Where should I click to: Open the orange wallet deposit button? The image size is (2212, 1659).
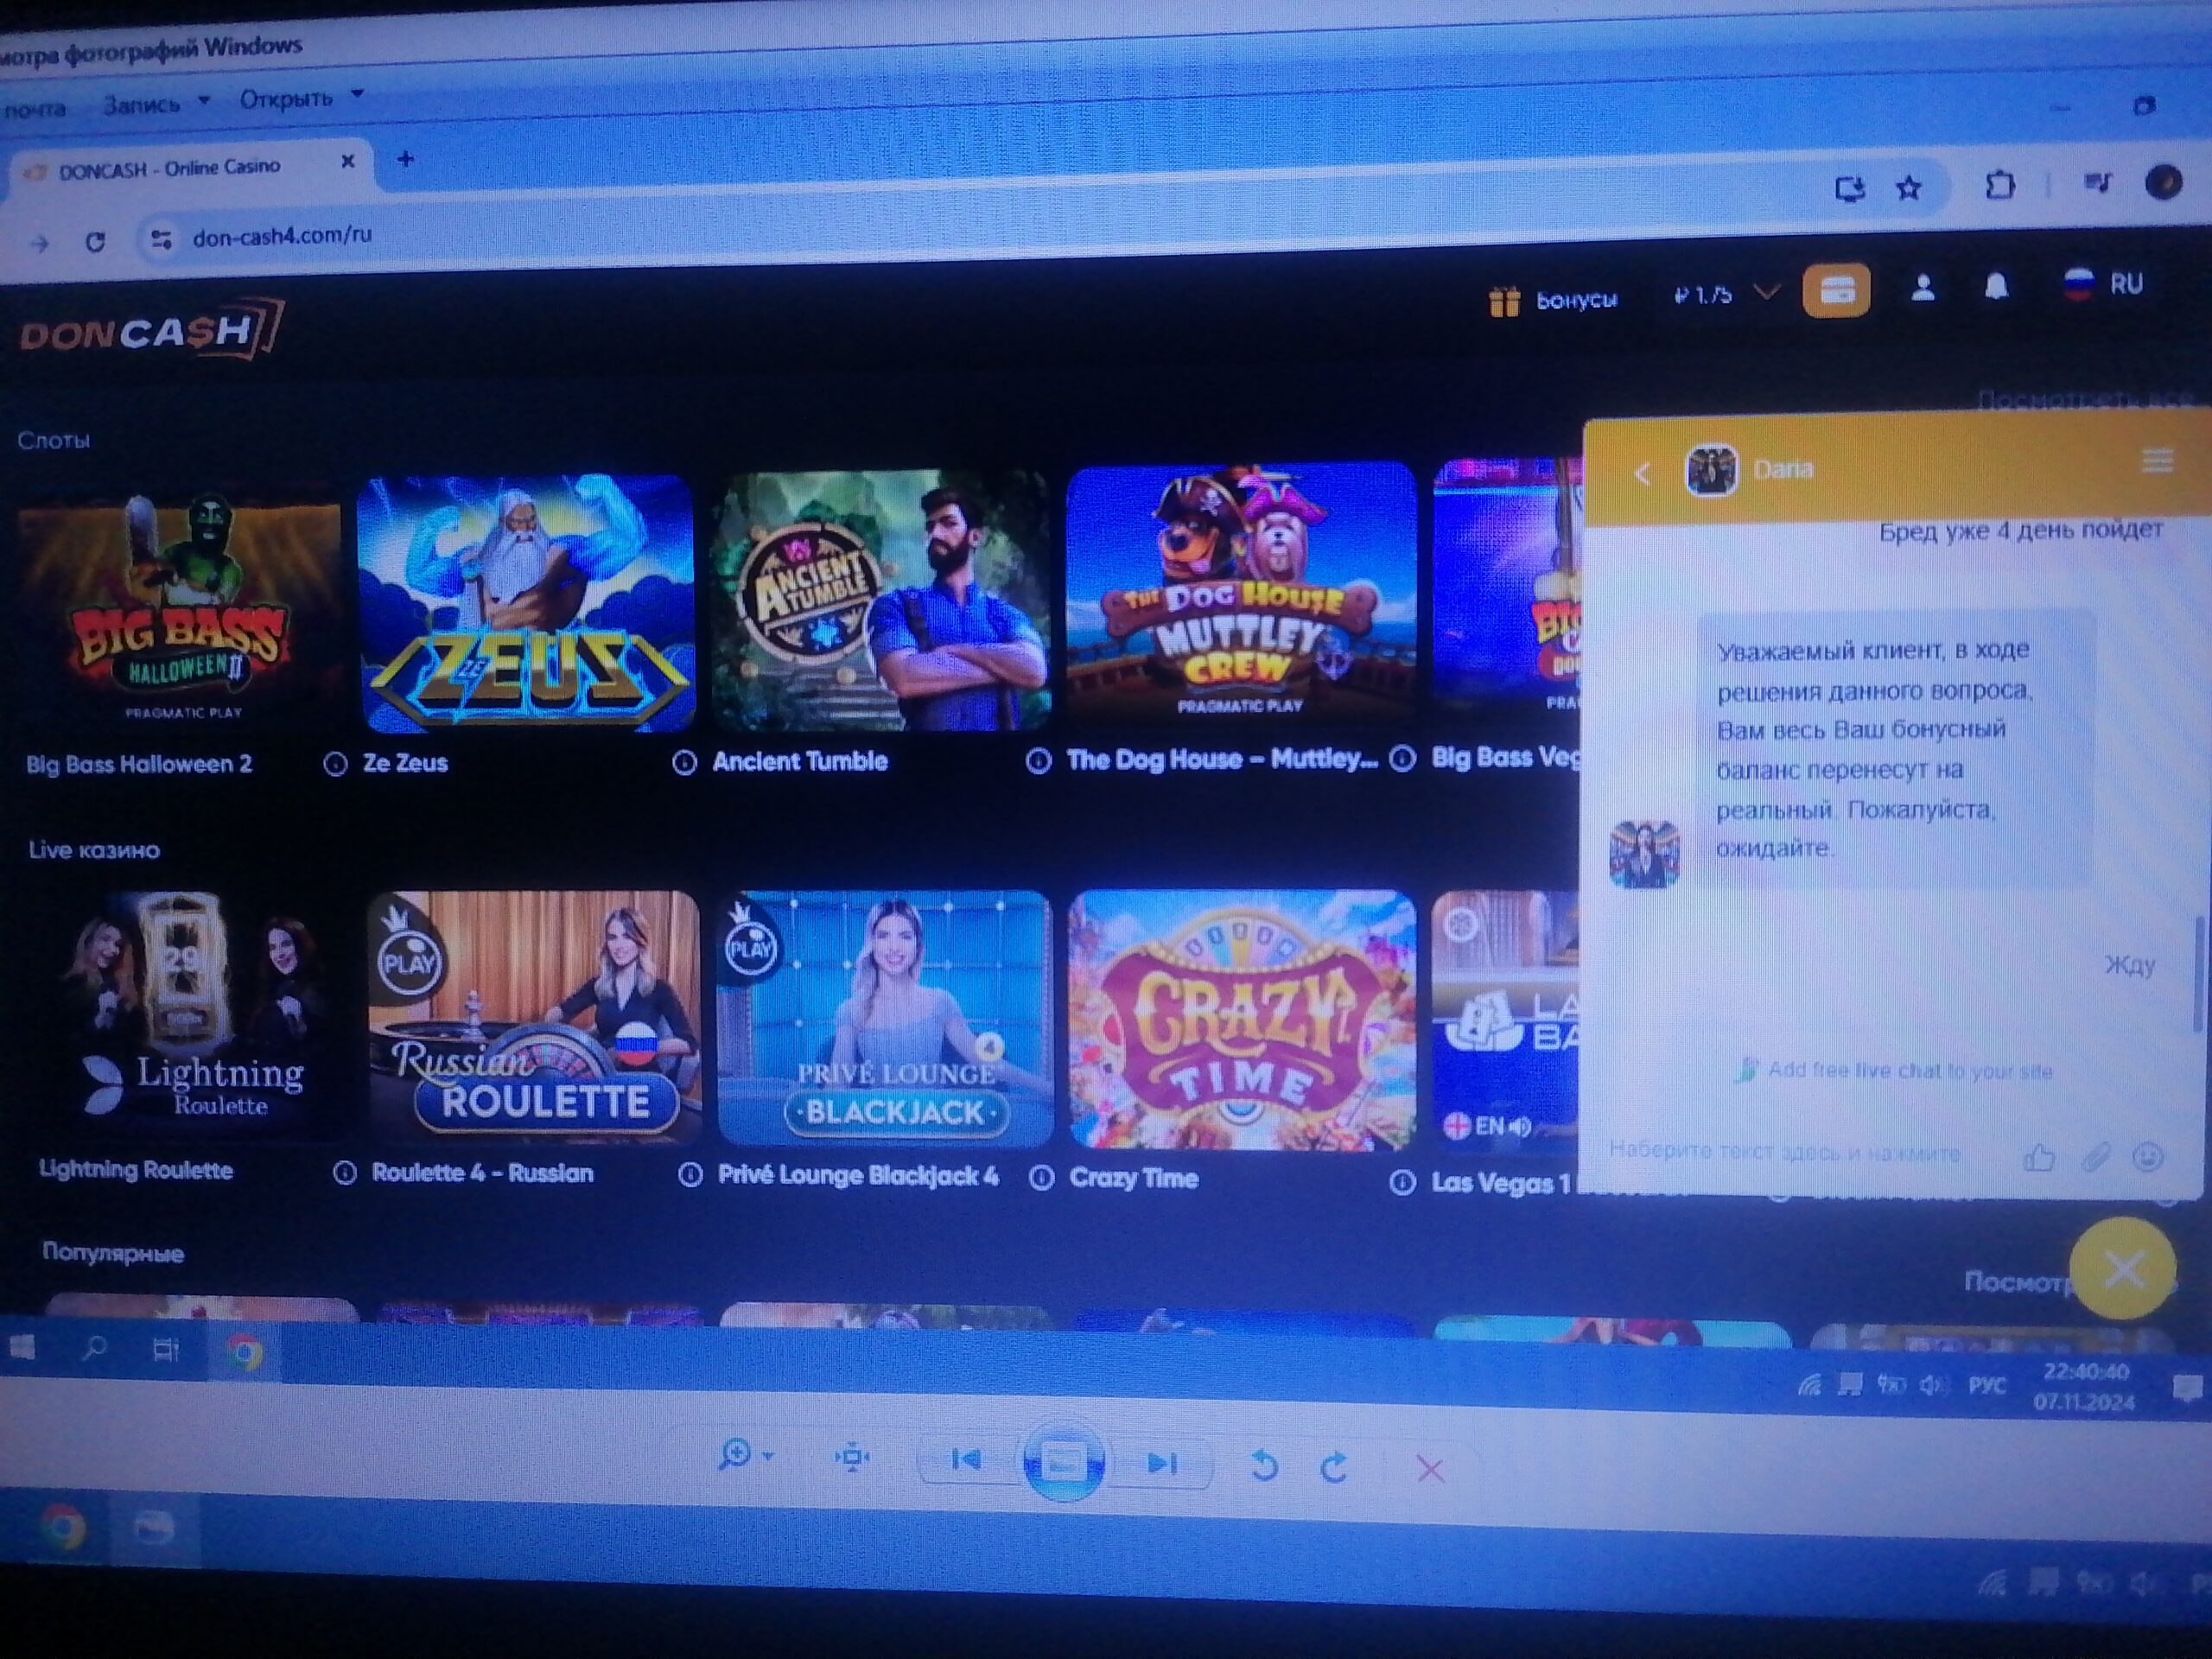click(1837, 291)
